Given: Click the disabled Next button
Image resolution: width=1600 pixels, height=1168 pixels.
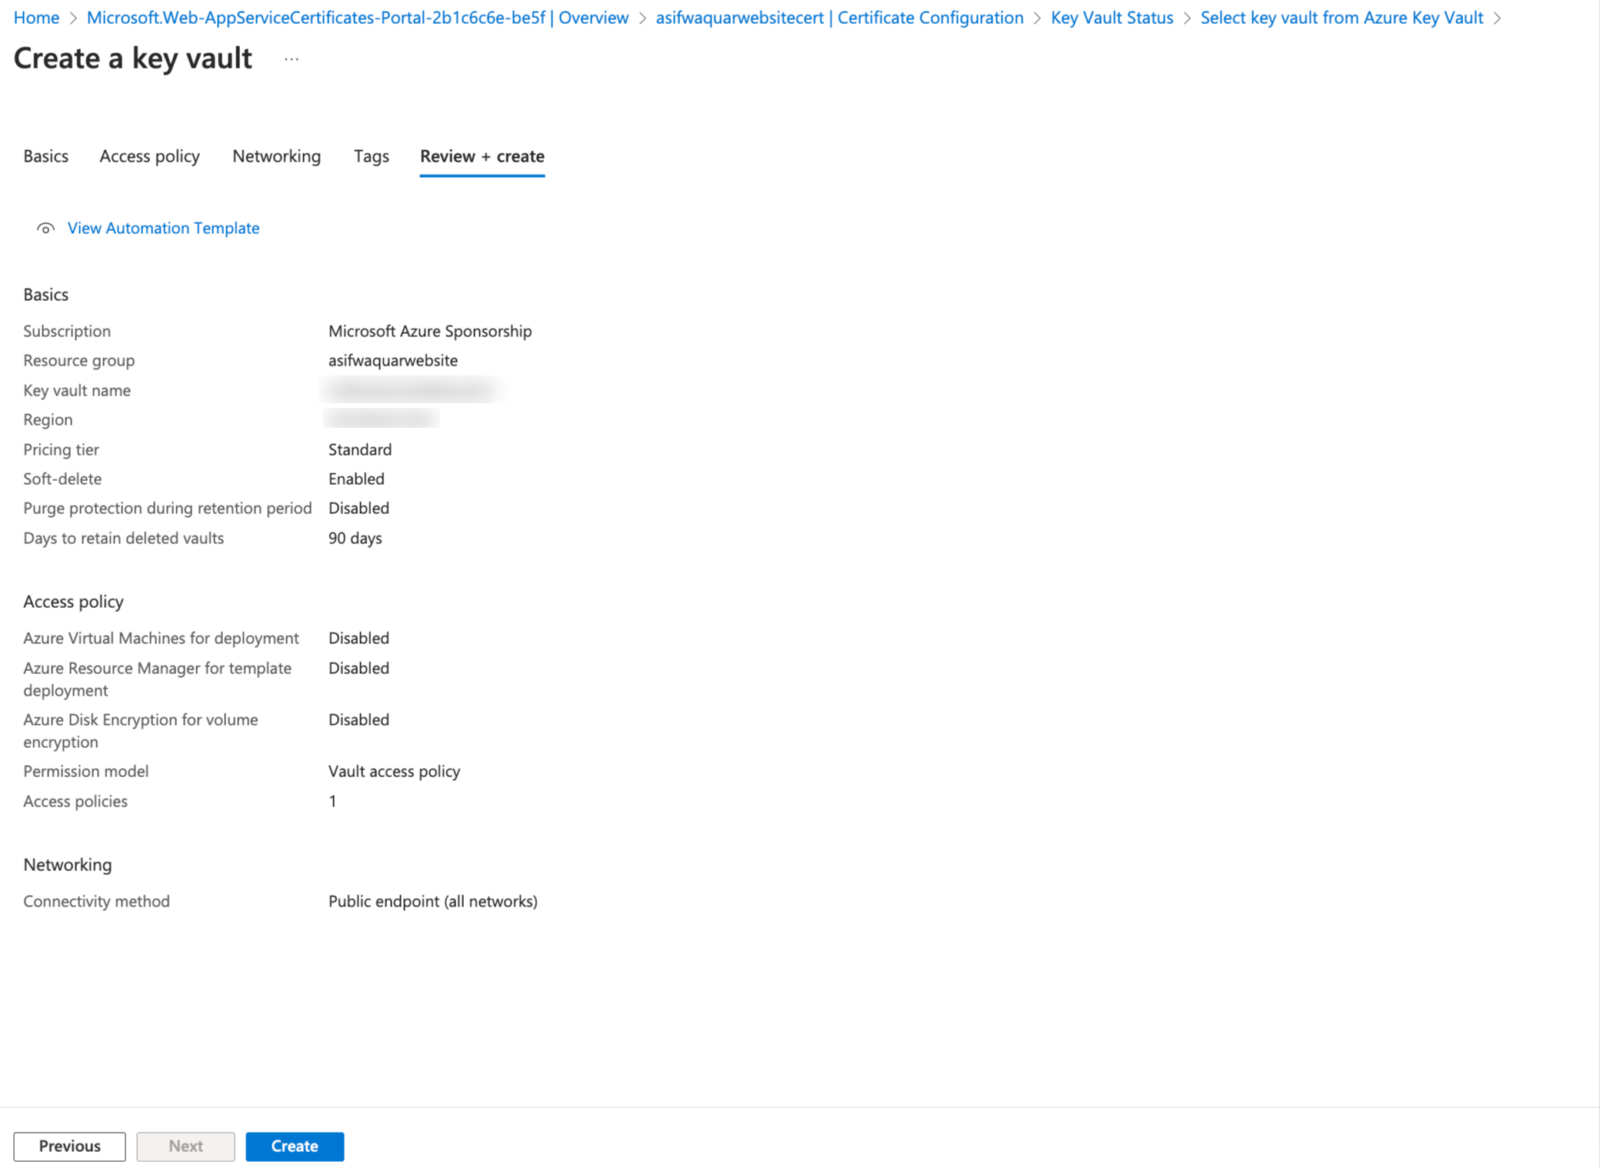Looking at the screenshot, I should point(185,1146).
